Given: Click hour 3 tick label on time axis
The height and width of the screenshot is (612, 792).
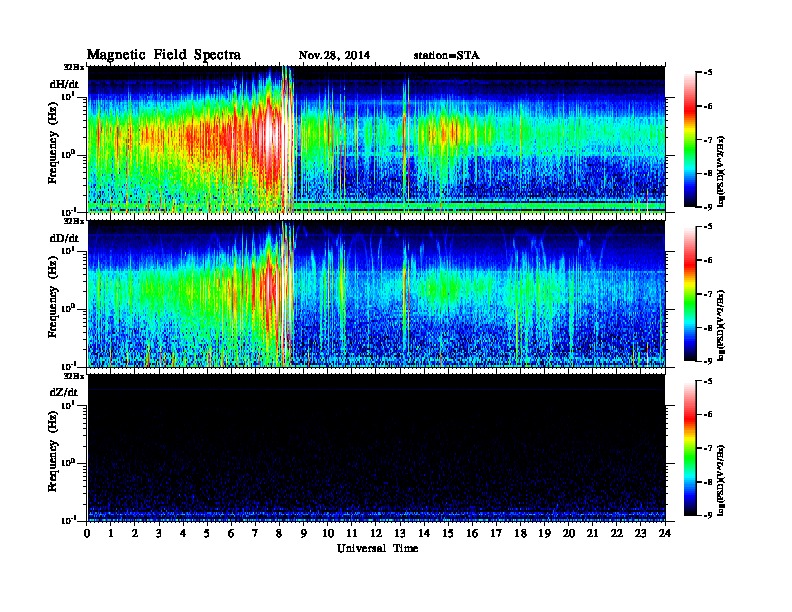Looking at the screenshot, I should 159,534.
